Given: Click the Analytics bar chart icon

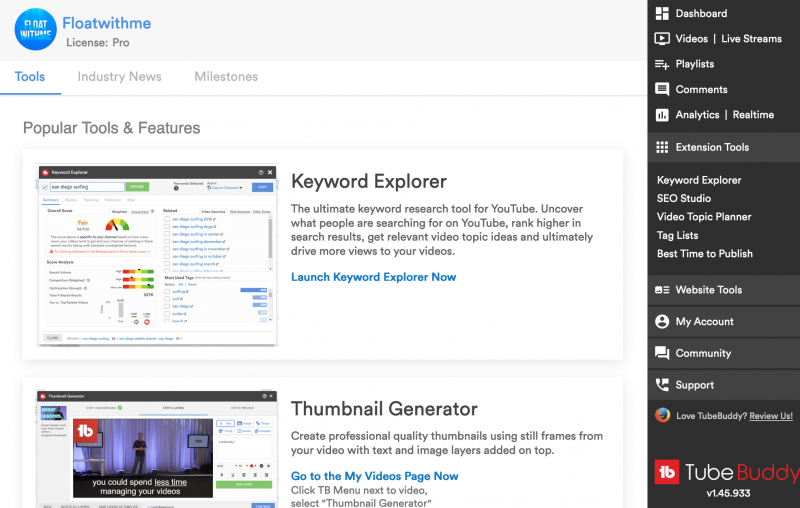Looking at the screenshot, I should coord(662,115).
